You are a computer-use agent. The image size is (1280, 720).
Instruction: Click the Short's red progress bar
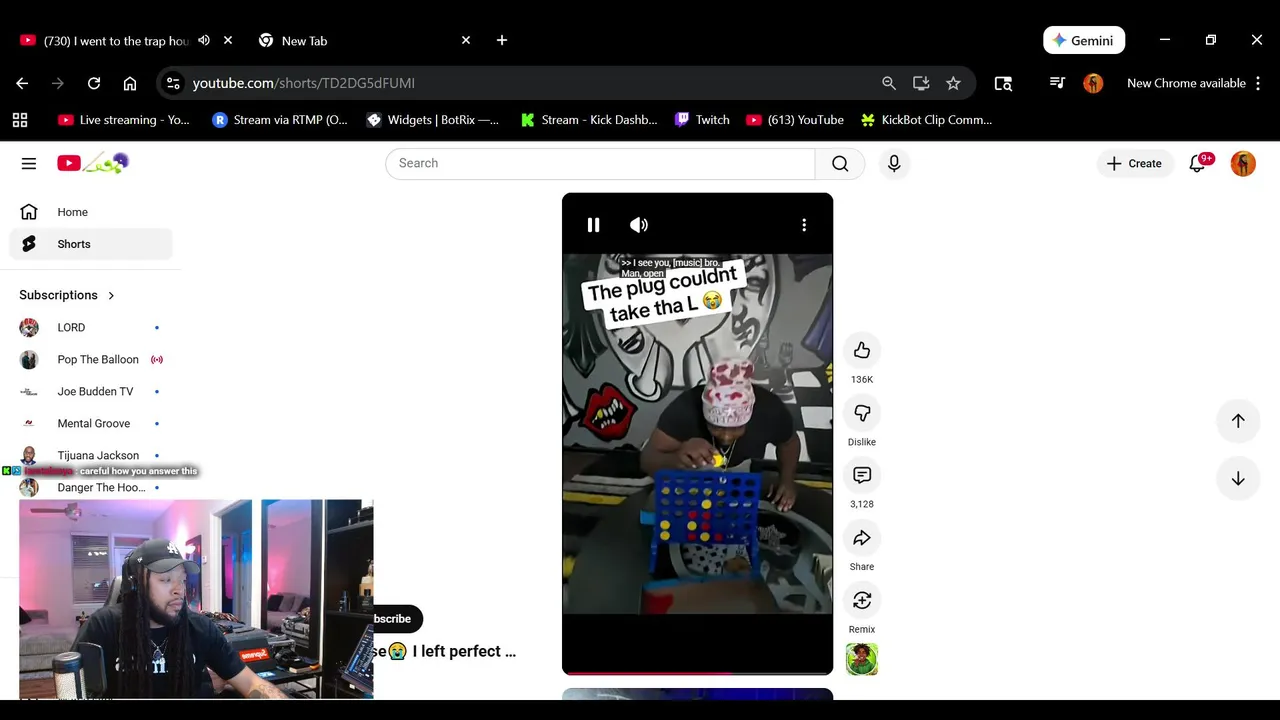click(x=697, y=673)
